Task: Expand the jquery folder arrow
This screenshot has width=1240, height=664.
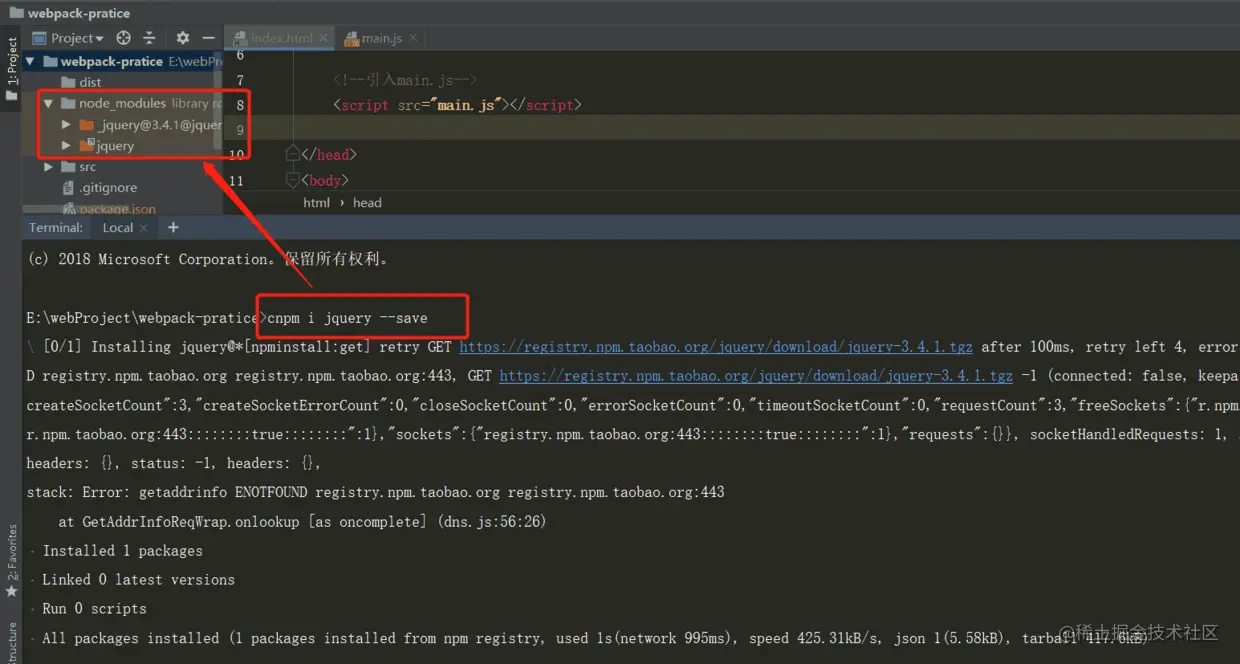Action: 66,146
